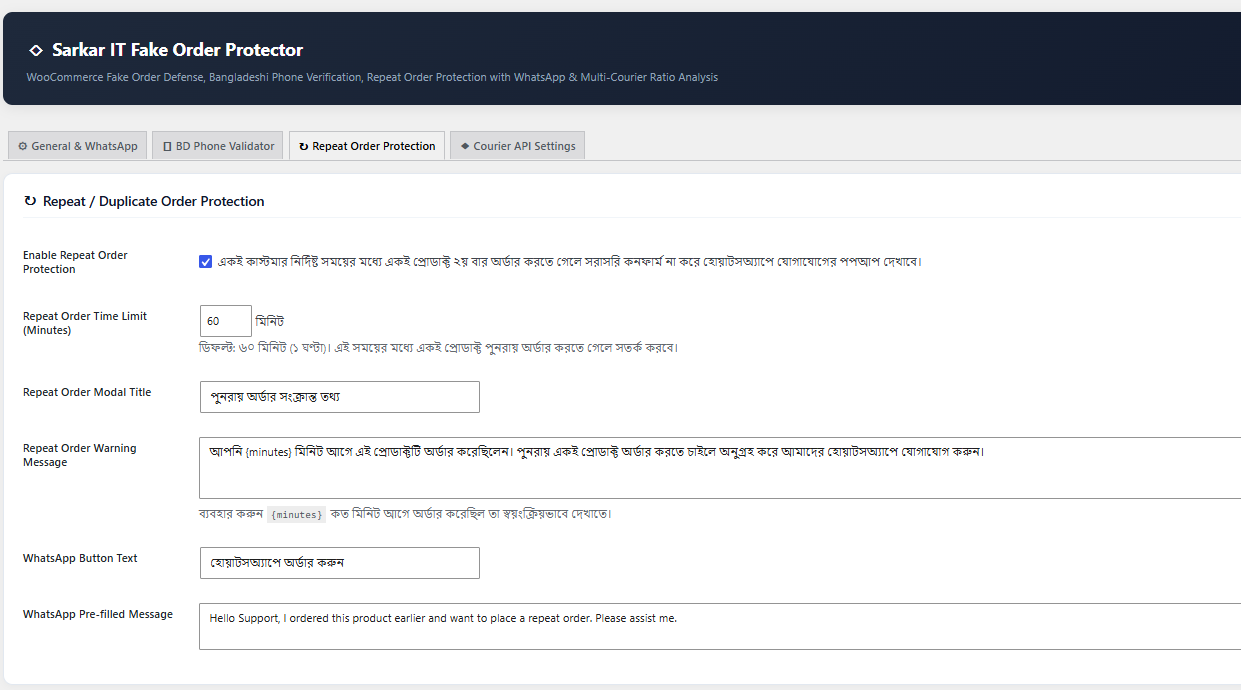Viewport: 1241px width, 690px height.
Task: Click the WooCommerce Fake Order Defense subtitle
Action: 372,77
